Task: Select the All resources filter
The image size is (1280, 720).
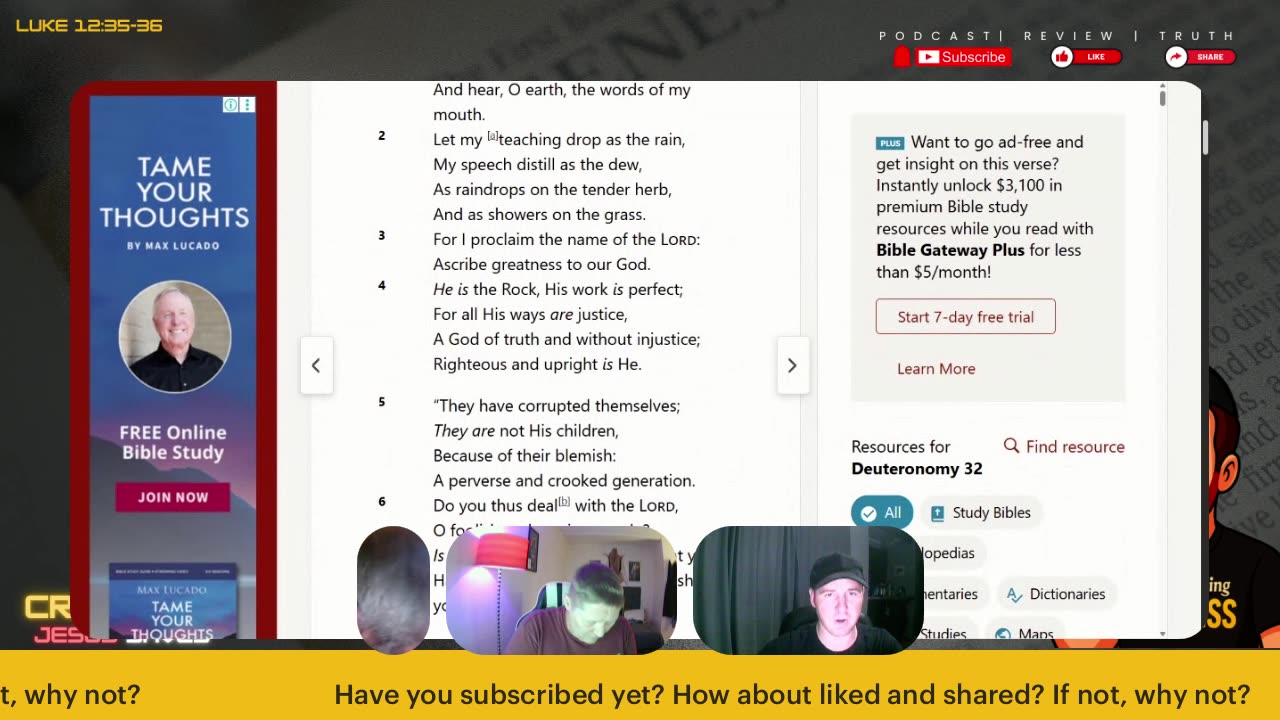Action: tap(882, 512)
